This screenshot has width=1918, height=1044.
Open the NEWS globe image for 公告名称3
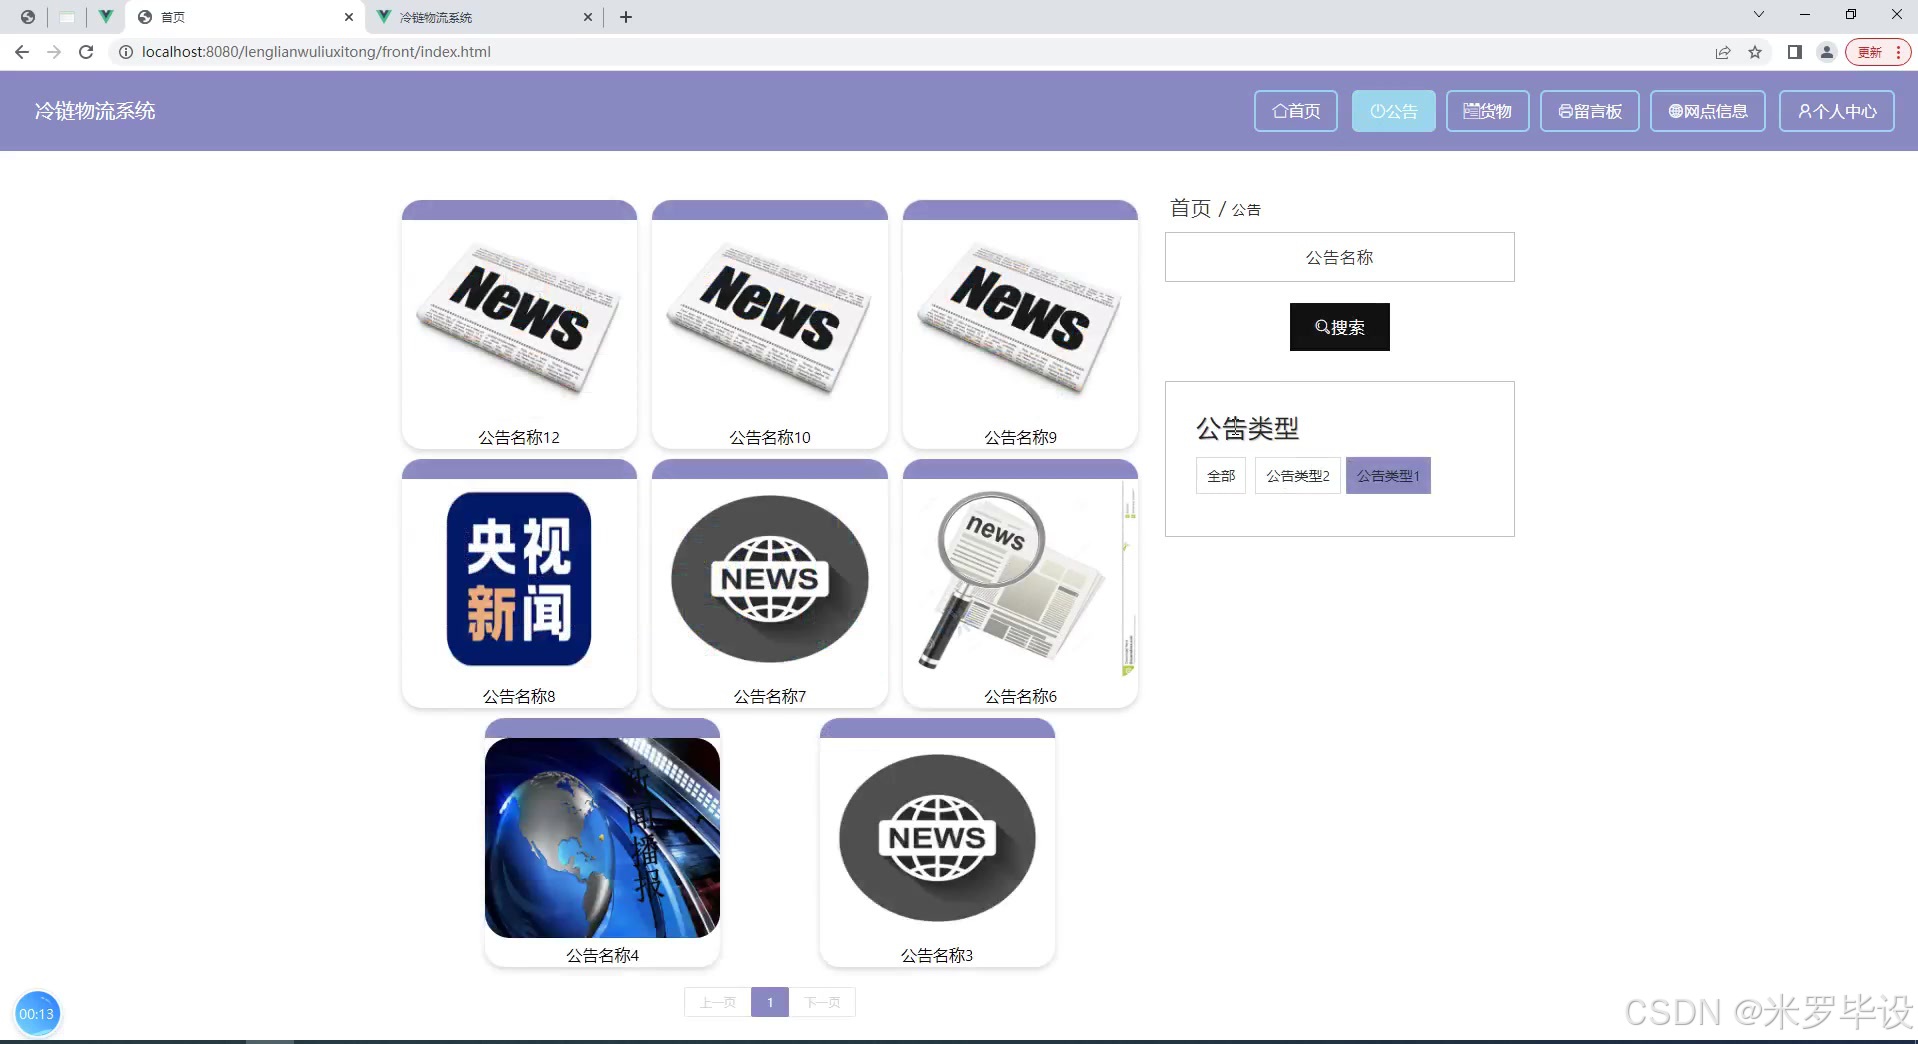tap(937, 838)
